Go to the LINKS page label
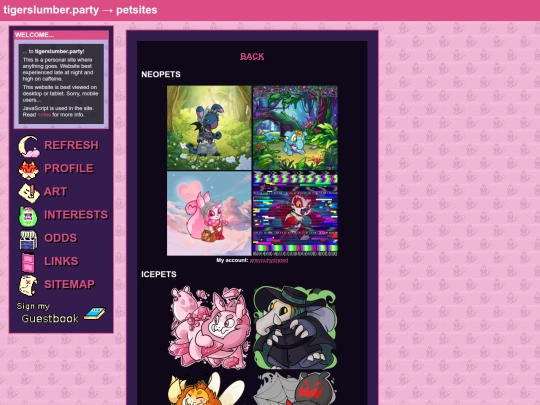540x405 pixels. click(x=61, y=261)
